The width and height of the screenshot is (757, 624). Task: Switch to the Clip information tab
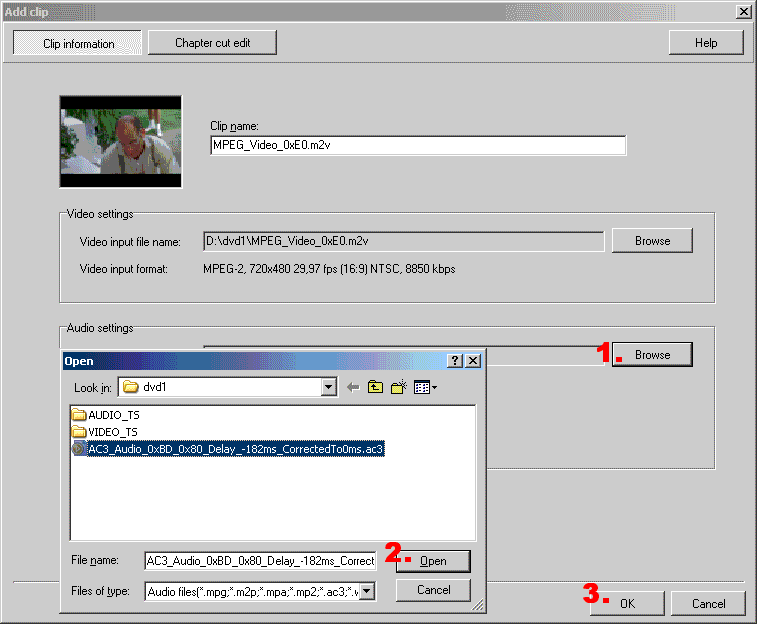pos(78,43)
